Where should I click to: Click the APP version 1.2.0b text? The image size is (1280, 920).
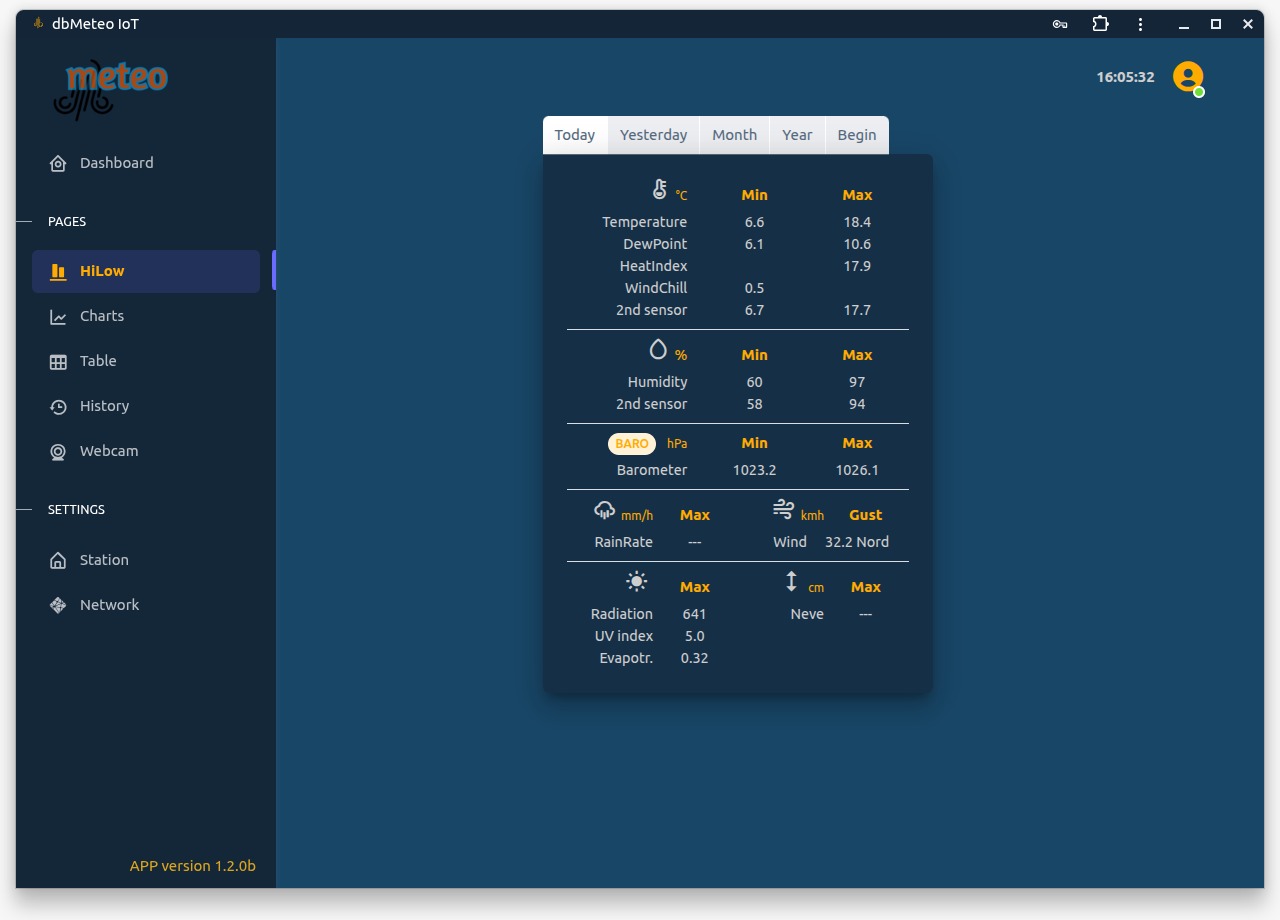(192, 866)
